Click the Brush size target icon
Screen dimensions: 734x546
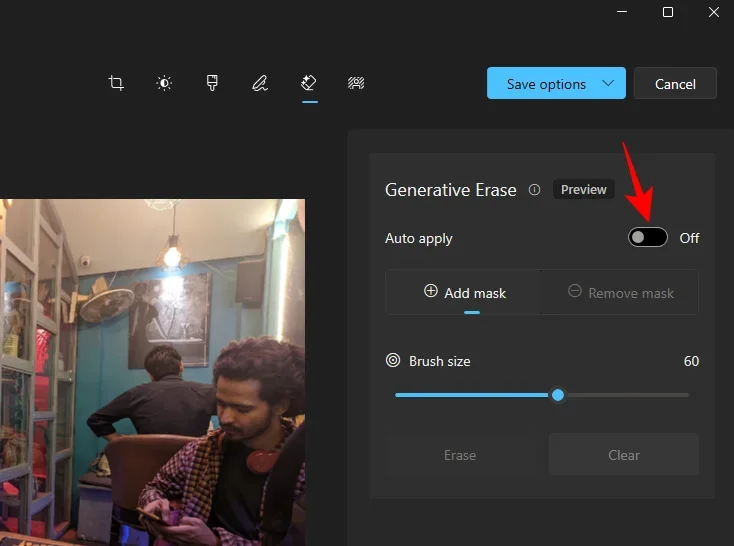tap(393, 361)
